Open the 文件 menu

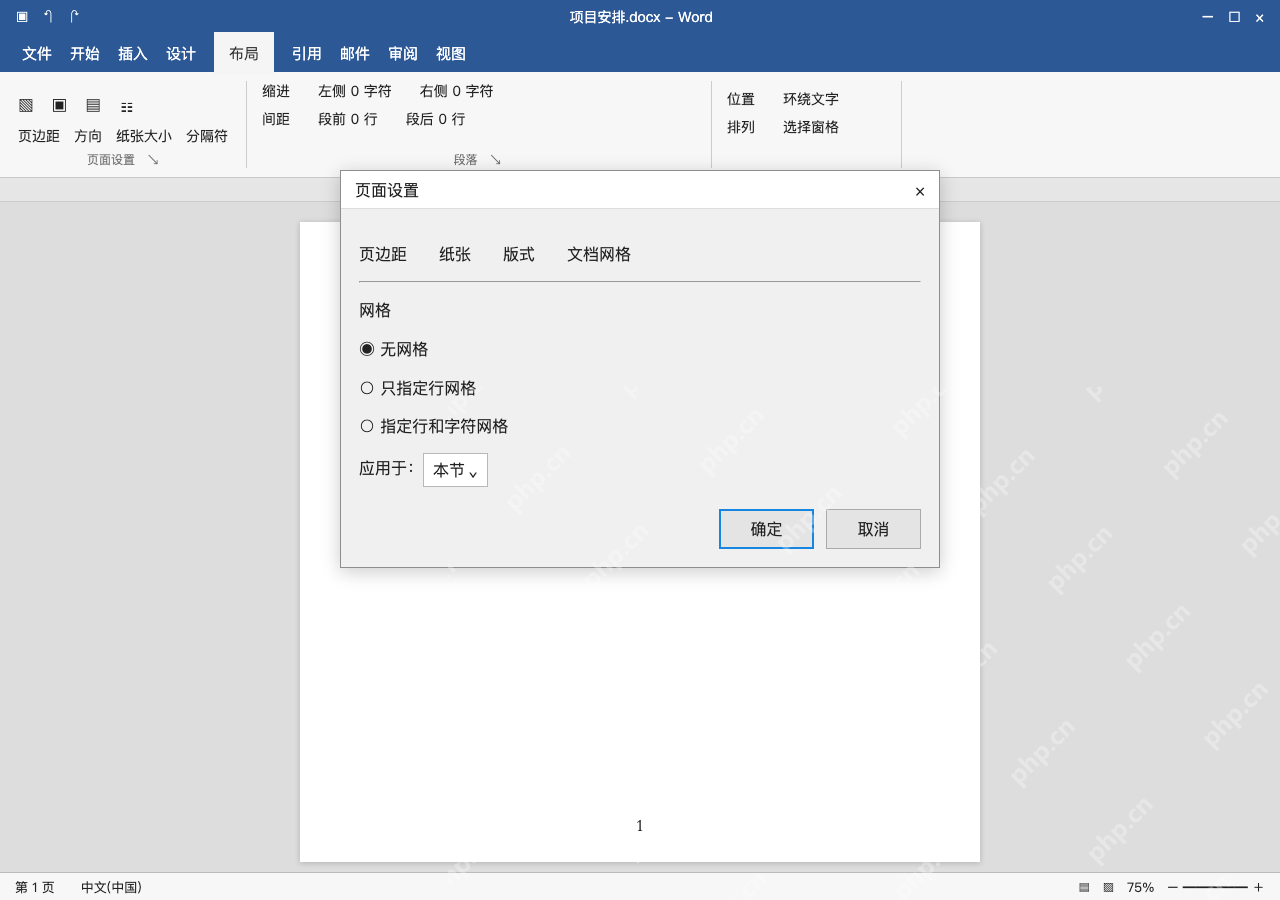37,54
